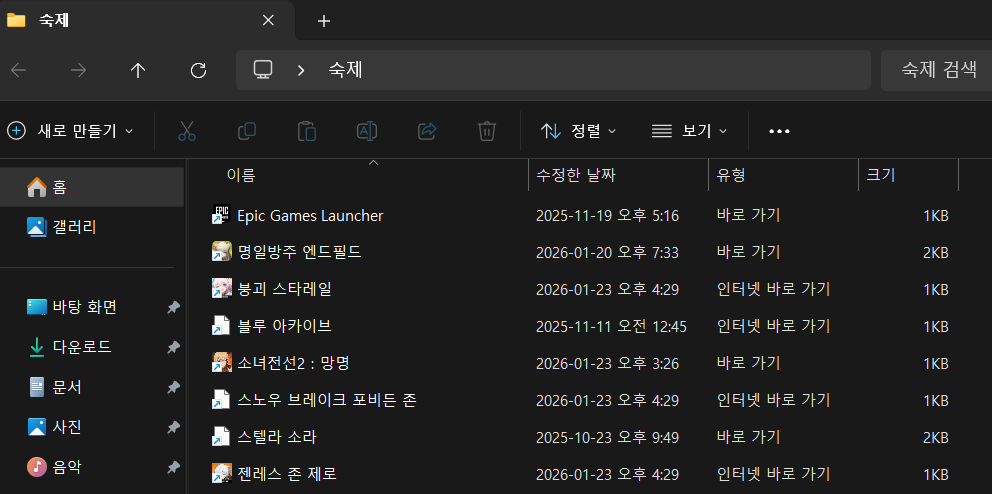The width and height of the screenshot is (992, 494).
Task: Close the 숙제 tab
Action: (x=268, y=20)
